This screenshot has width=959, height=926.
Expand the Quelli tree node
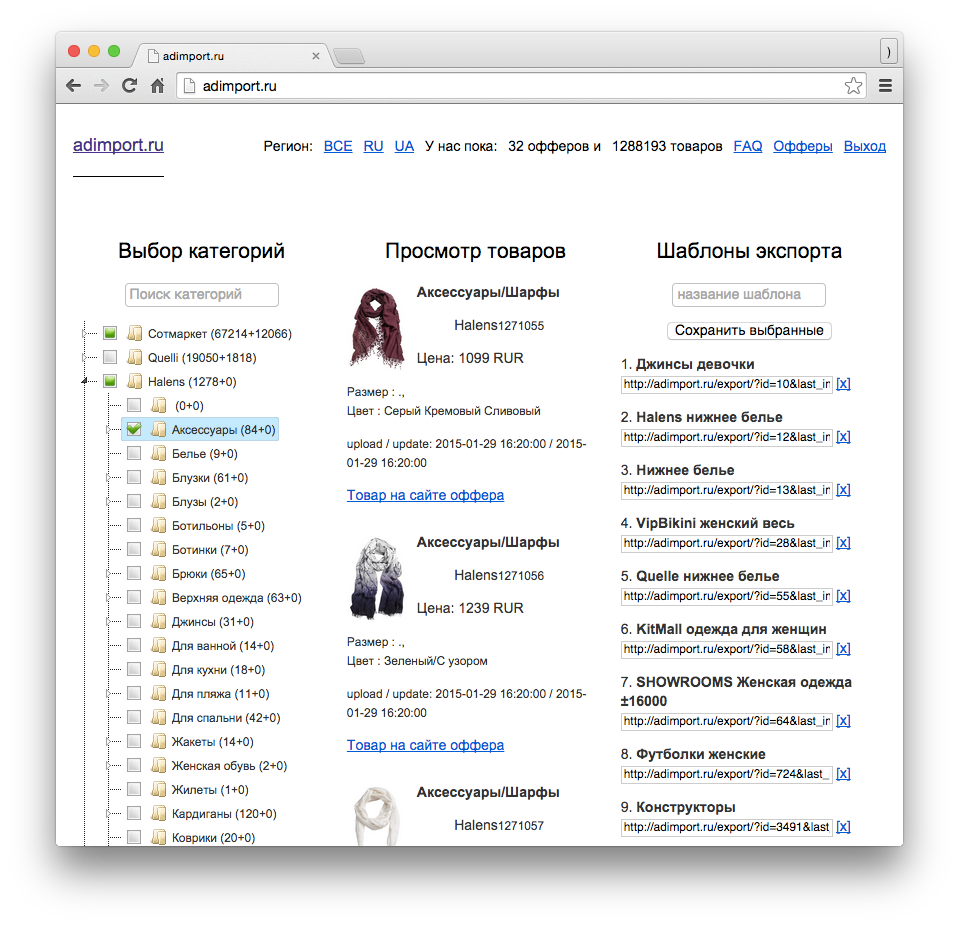(x=85, y=358)
